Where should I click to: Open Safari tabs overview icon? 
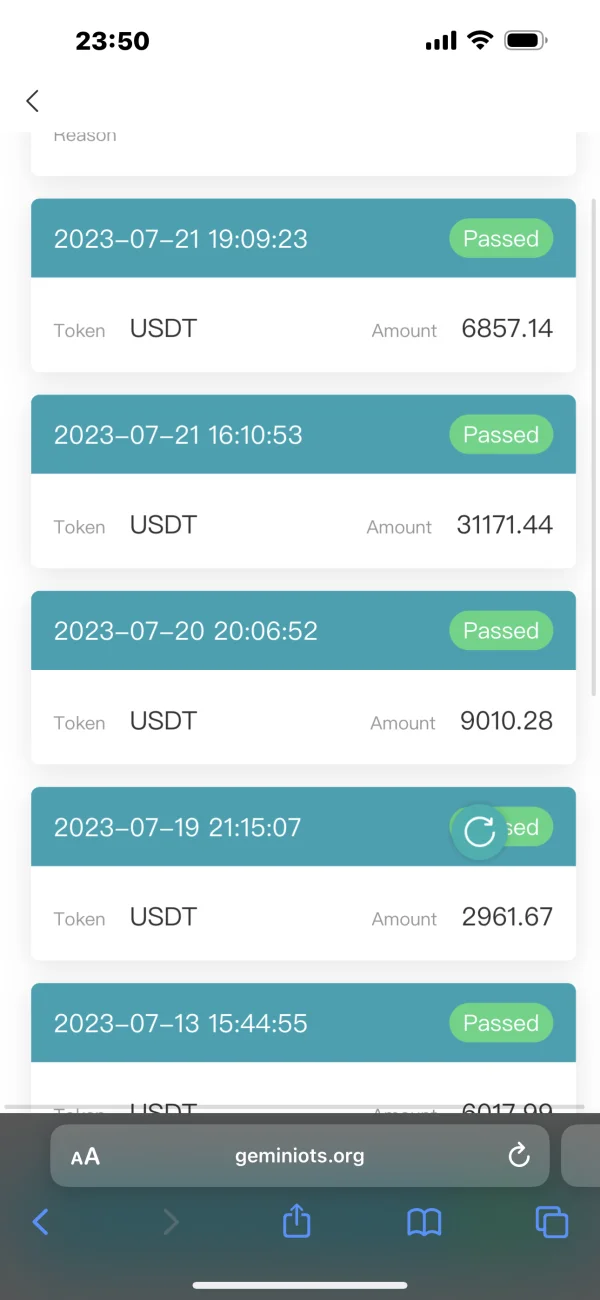551,1221
